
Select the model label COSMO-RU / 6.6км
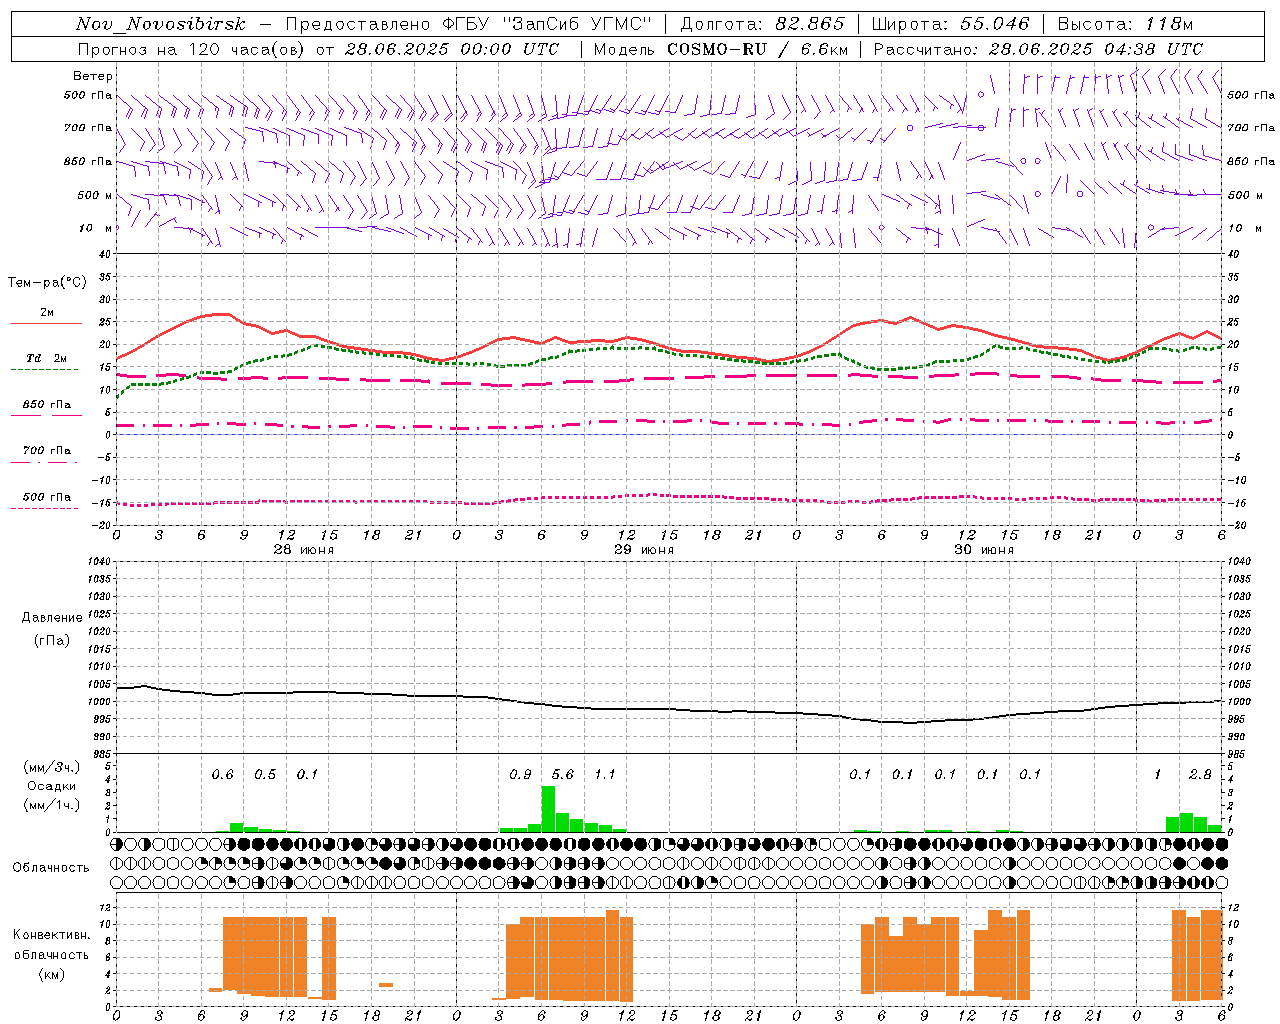pyautogui.click(x=758, y=49)
